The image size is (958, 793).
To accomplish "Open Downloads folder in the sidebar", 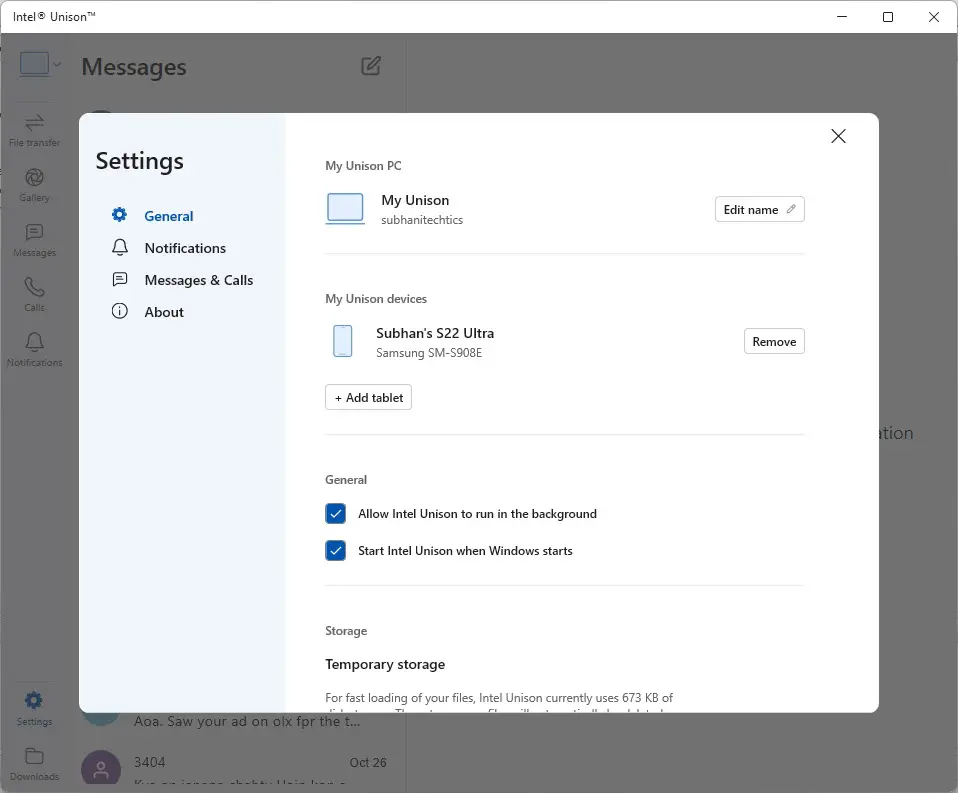I will click(34, 764).
